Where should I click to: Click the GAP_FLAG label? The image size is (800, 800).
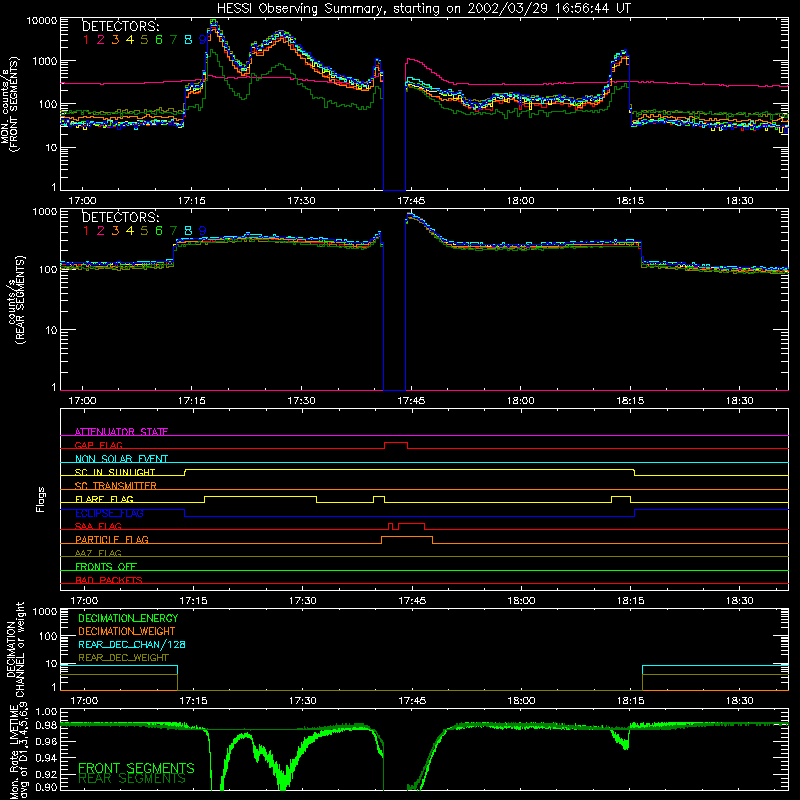[x=98, y=445]
